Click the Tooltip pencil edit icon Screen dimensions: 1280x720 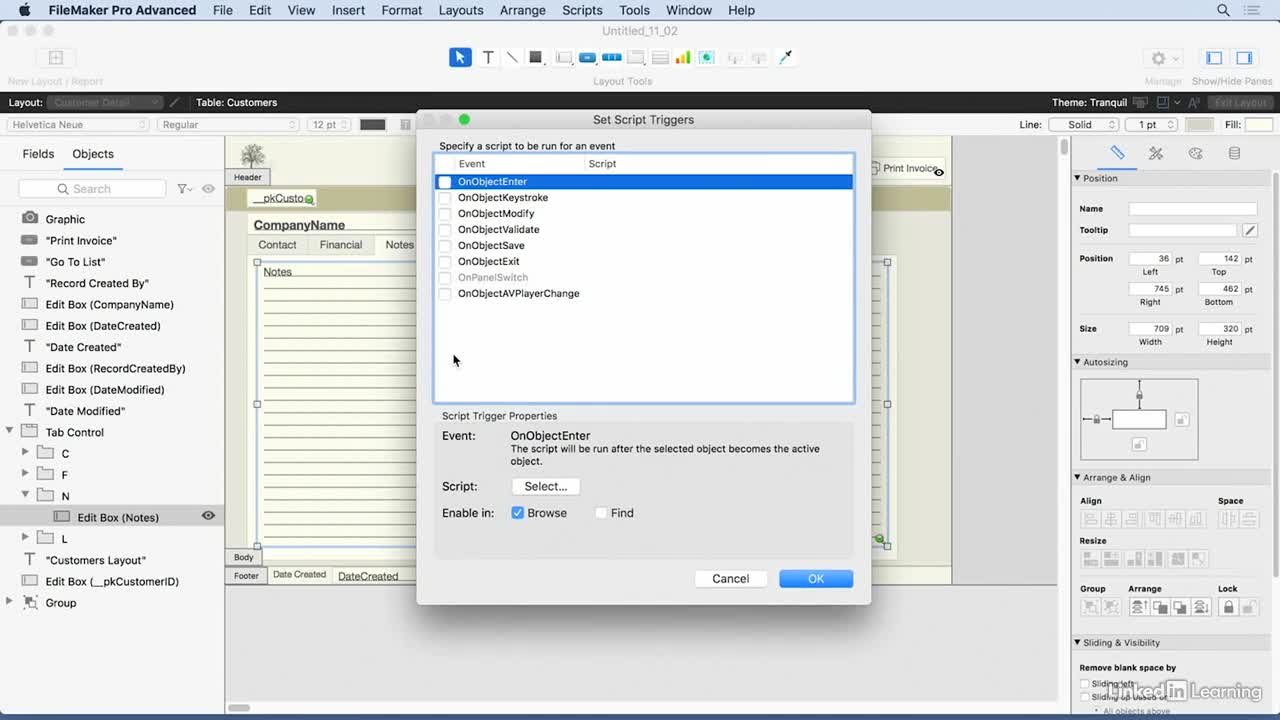[x=1250, y=230]
